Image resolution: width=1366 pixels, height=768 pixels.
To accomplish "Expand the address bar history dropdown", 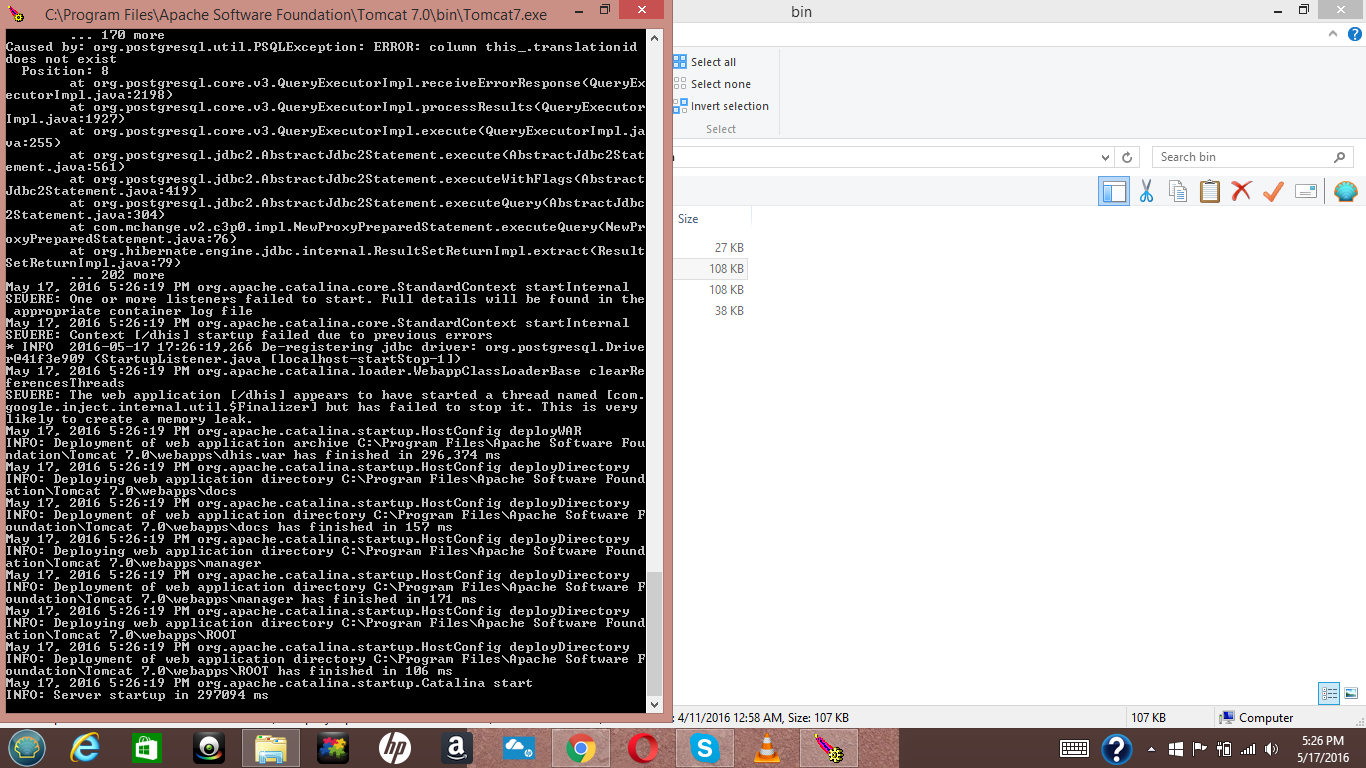I will (x=1105, y=157).
